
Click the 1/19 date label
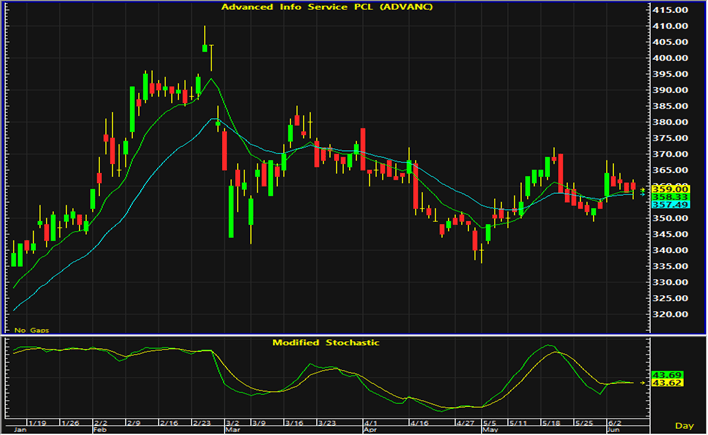pos(37,423)
